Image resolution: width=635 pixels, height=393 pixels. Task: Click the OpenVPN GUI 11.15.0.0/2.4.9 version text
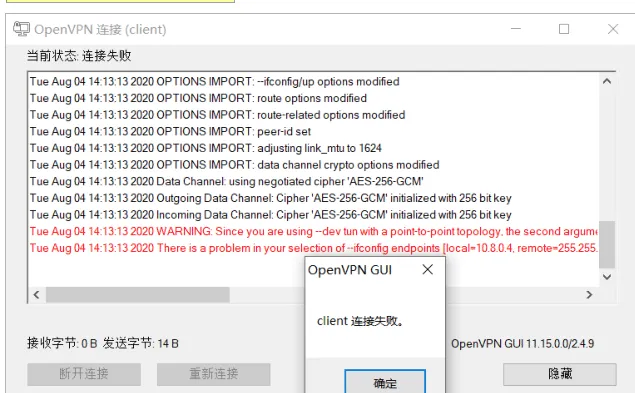pos(522,344)
